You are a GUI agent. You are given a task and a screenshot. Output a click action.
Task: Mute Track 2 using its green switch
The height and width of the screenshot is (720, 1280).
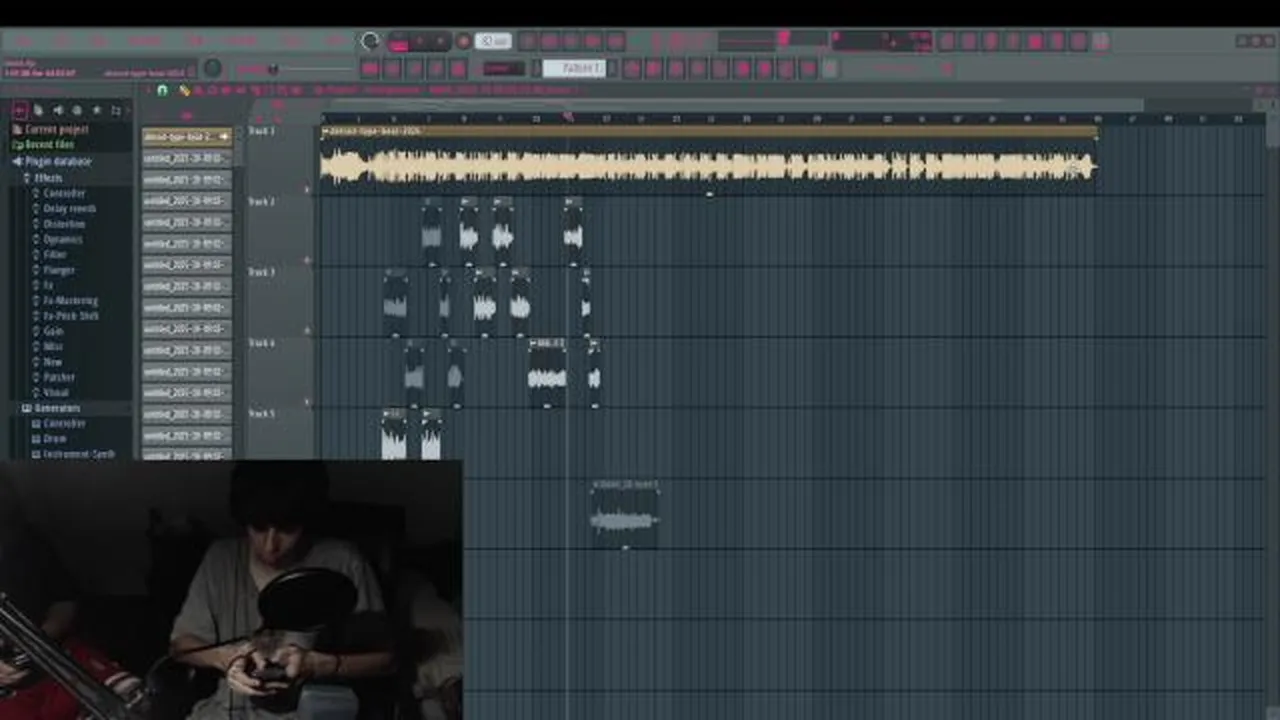[x=307, y=260]
